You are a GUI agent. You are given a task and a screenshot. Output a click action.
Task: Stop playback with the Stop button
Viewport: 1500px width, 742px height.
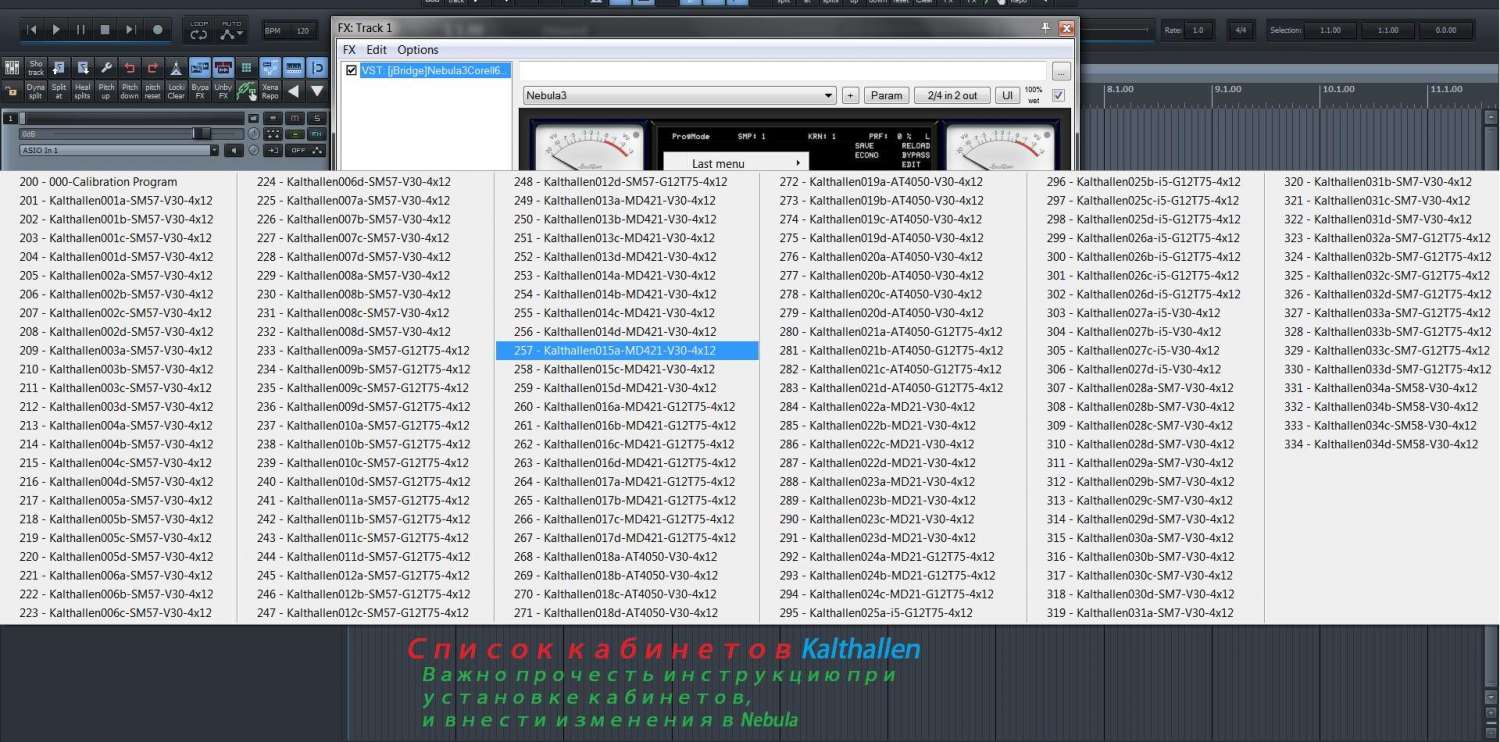pos(105,30)
